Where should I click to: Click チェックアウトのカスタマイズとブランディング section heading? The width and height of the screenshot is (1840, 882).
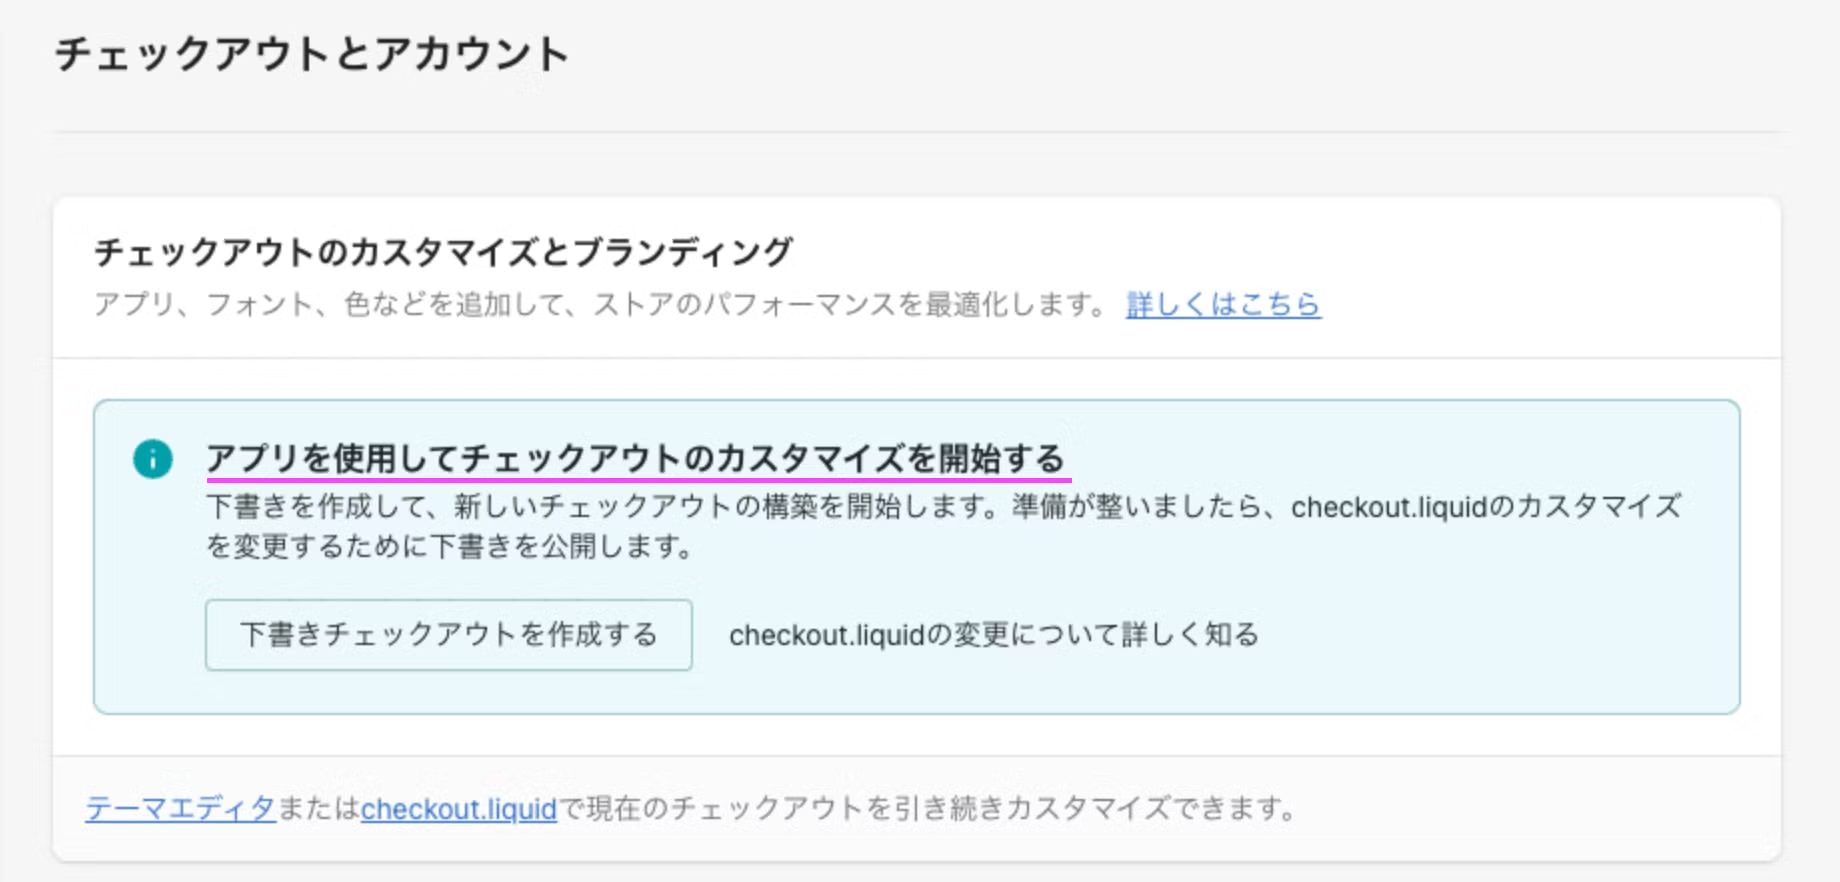tap(443, 252)
